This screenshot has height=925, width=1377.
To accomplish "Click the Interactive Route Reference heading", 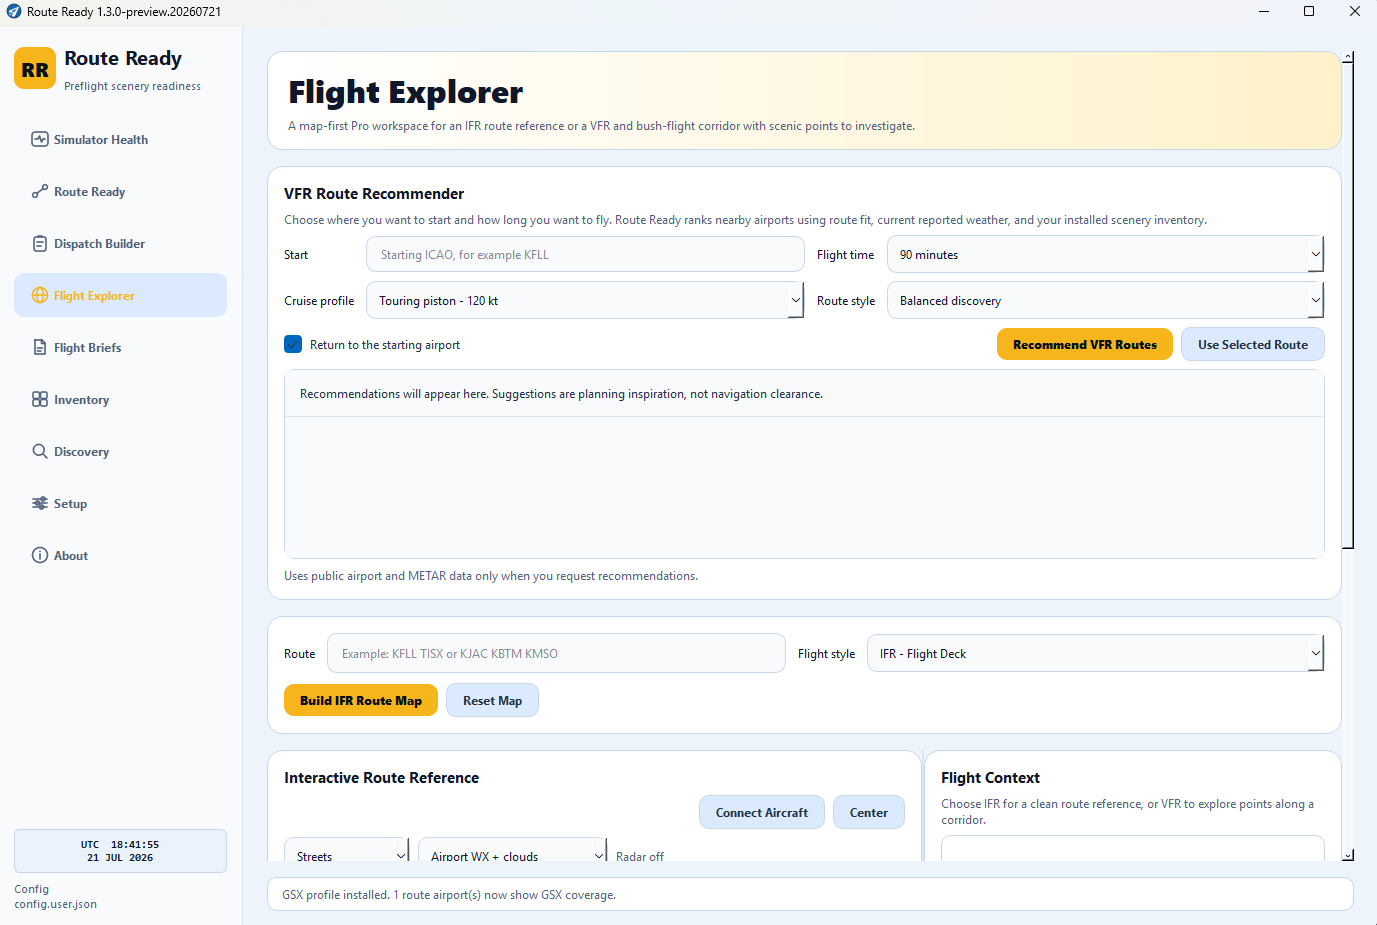I will 381,777.
